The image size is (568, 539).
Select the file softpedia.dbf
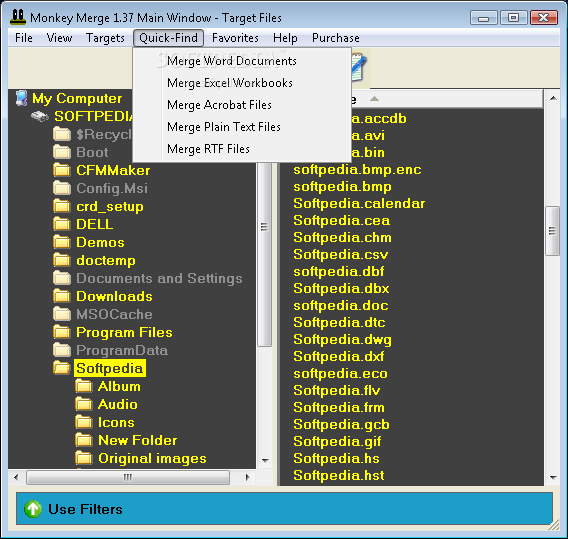[339, 272]
